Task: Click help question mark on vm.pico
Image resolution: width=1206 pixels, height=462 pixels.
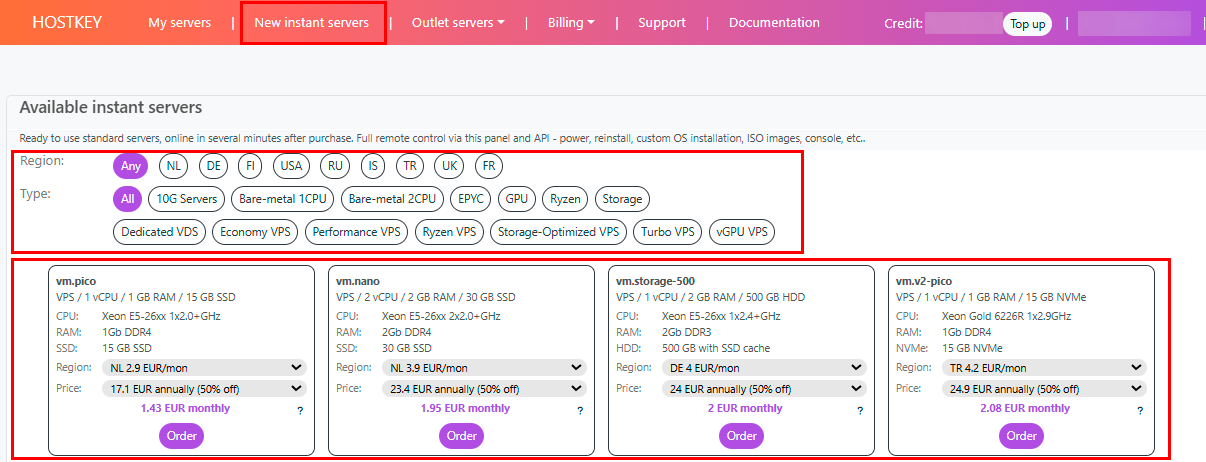Action: coord(300,411)
